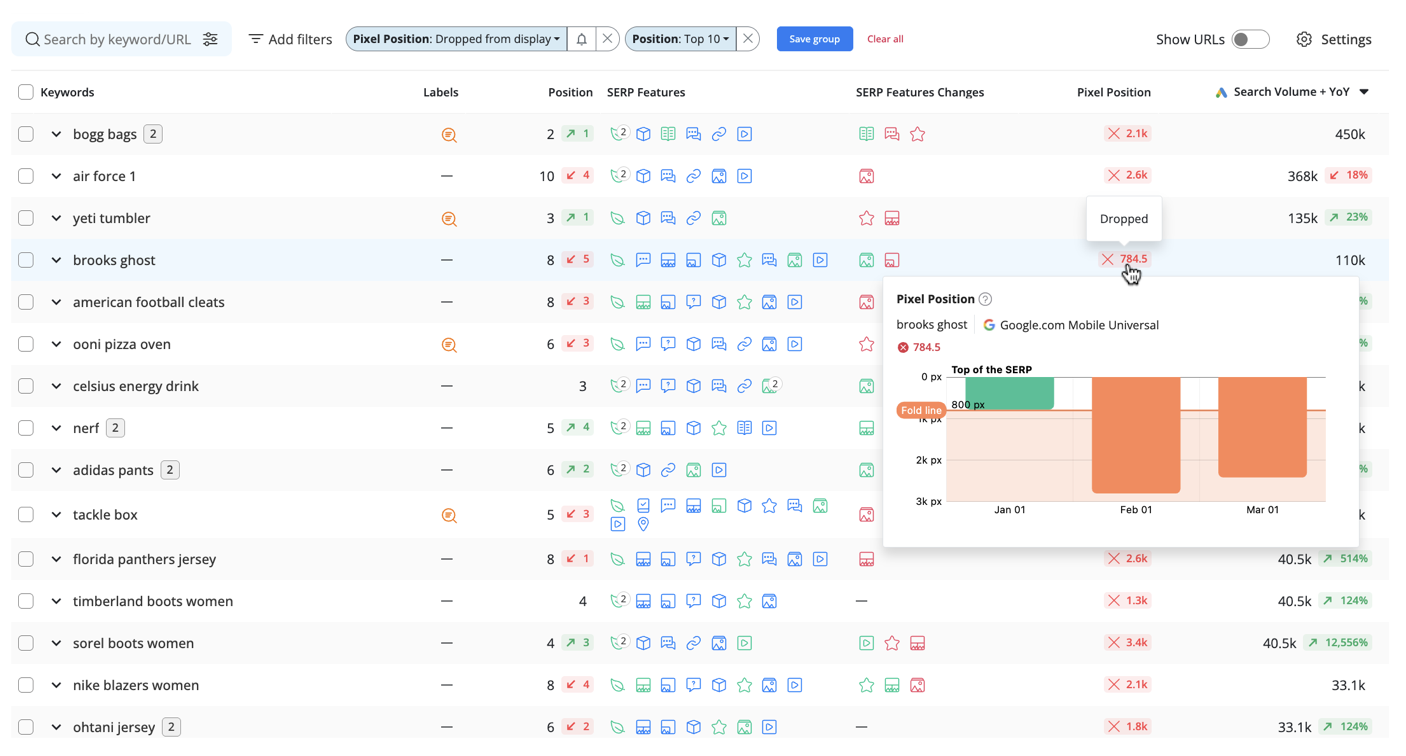Click Clear all link
The width and height of the screenshot is (1406, 756).
coord(885,39)
